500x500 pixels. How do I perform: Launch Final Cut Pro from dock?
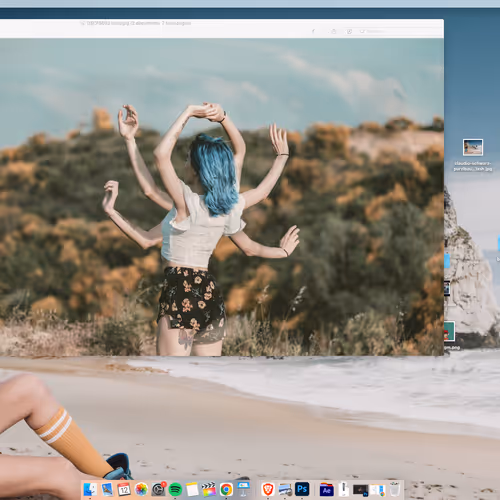(x=209, y=489)
